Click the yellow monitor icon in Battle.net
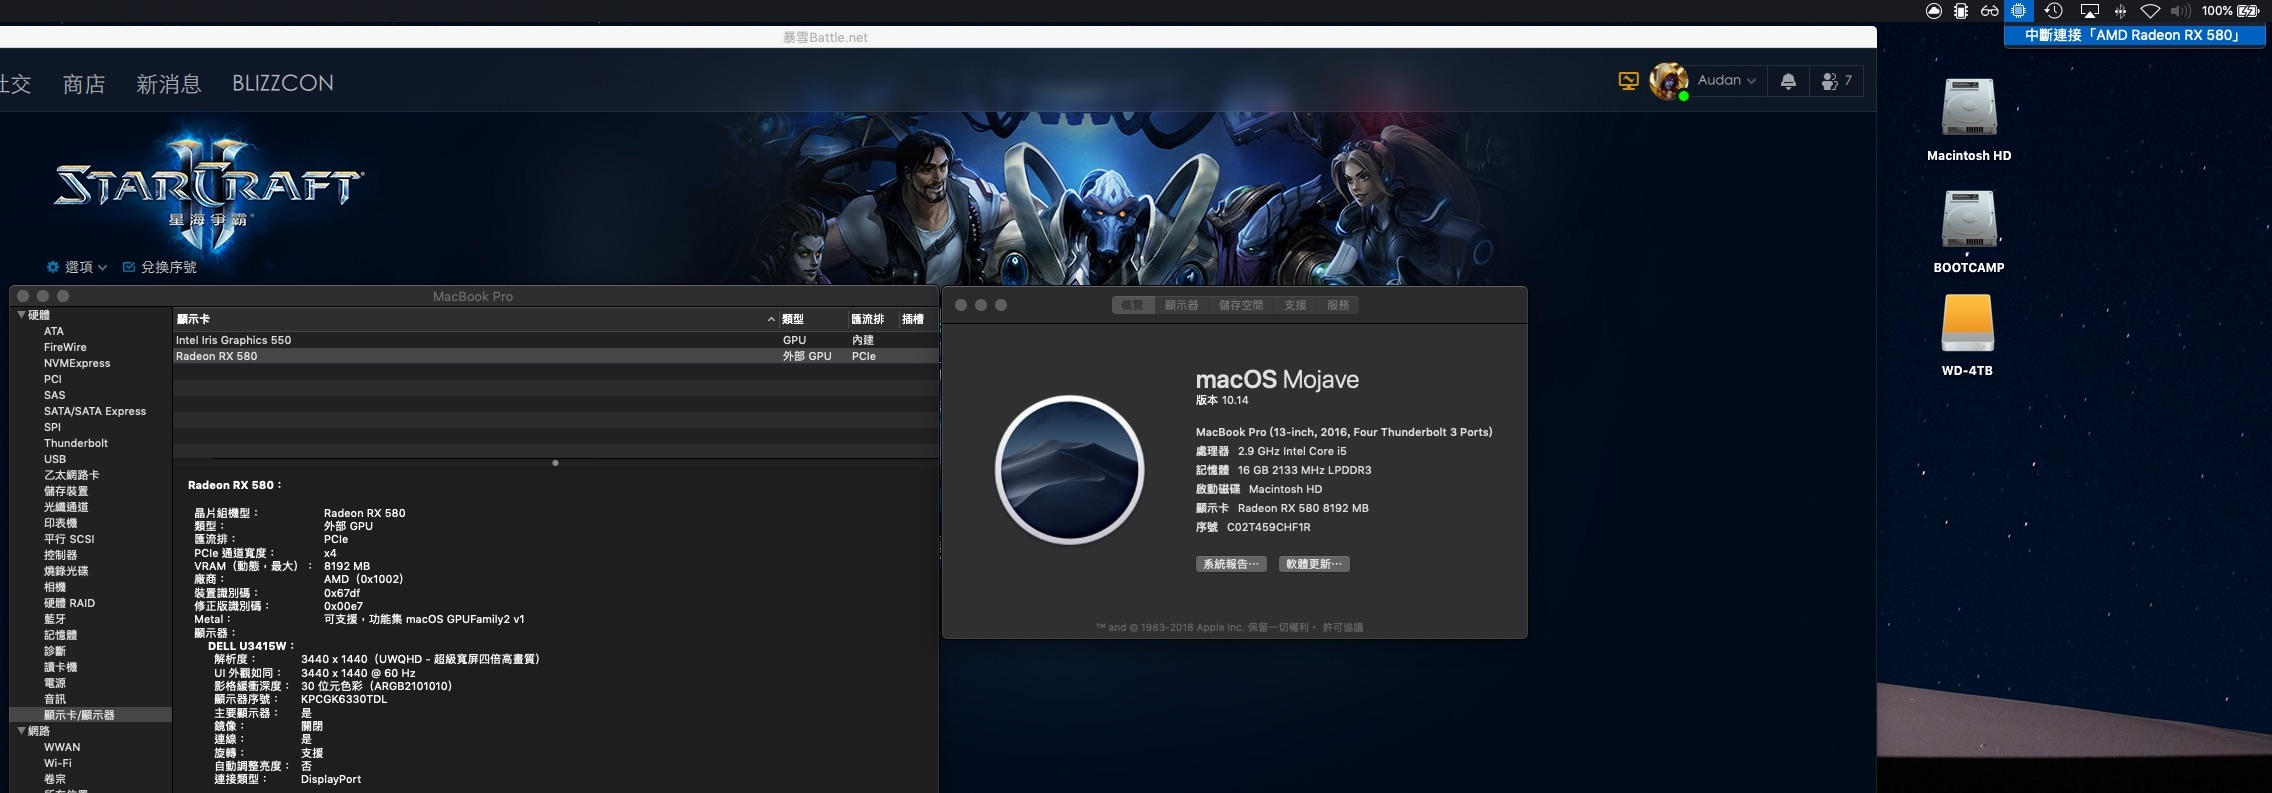The image size is (2272, 793). coord(1629,81)
